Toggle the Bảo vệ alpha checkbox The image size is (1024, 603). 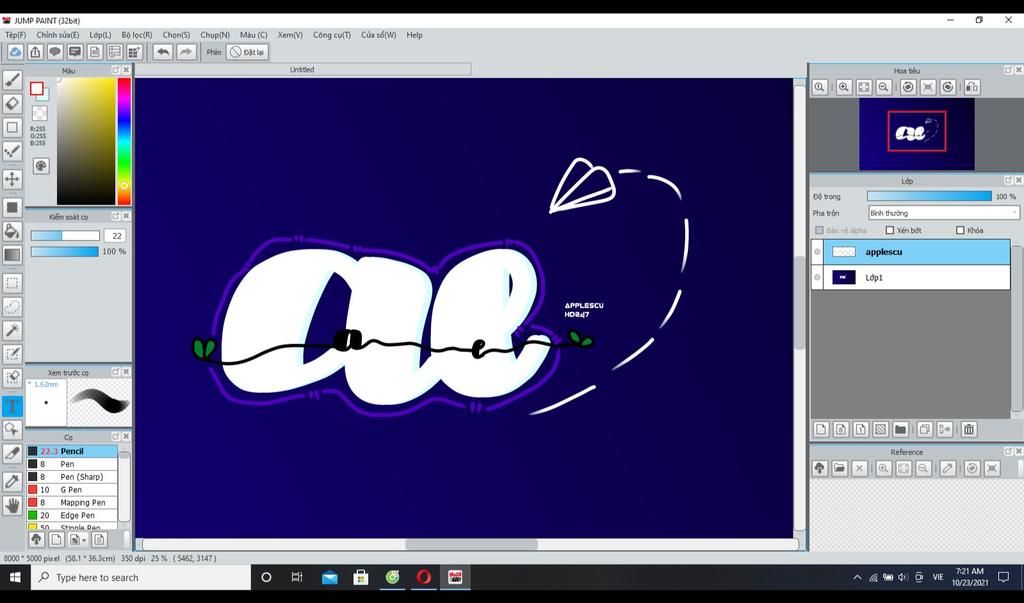pyautogui.click(x=819, y=231)
